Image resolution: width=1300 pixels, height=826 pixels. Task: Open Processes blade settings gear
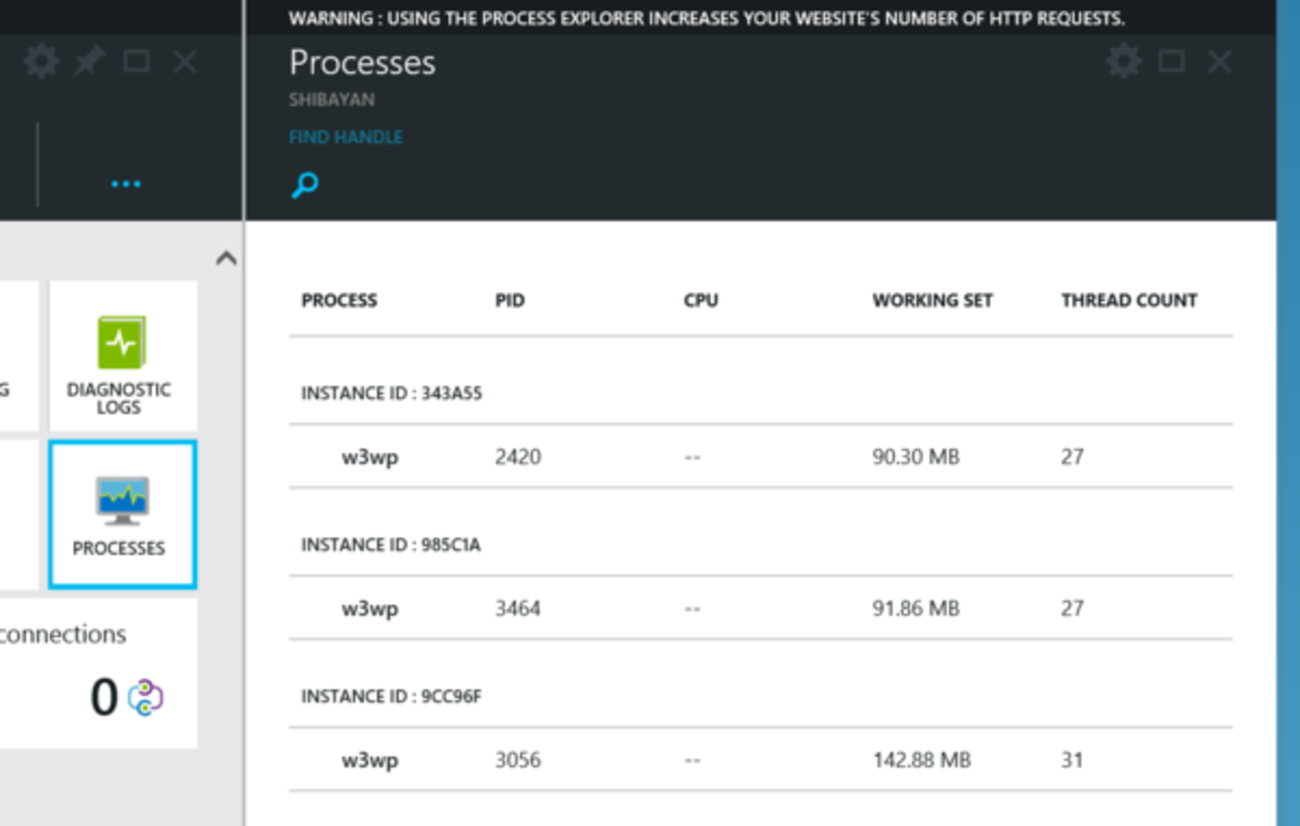(x=1123, y=62)
